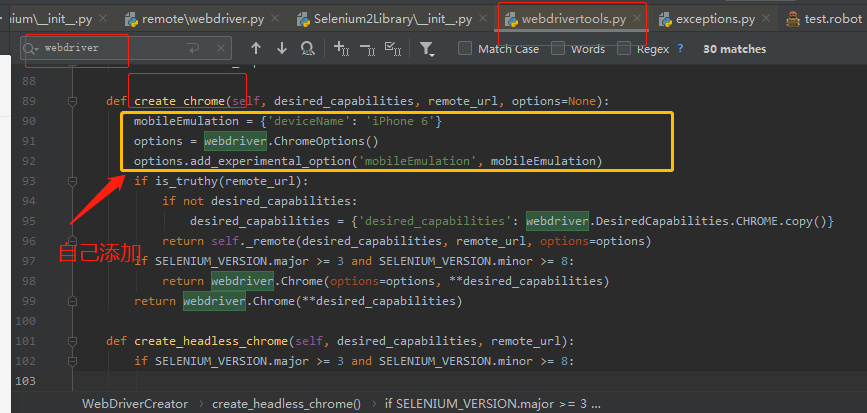The image size is (867, 413).
Task: Click highlighted webdriver on line 91
Action: tap(235, 141)
